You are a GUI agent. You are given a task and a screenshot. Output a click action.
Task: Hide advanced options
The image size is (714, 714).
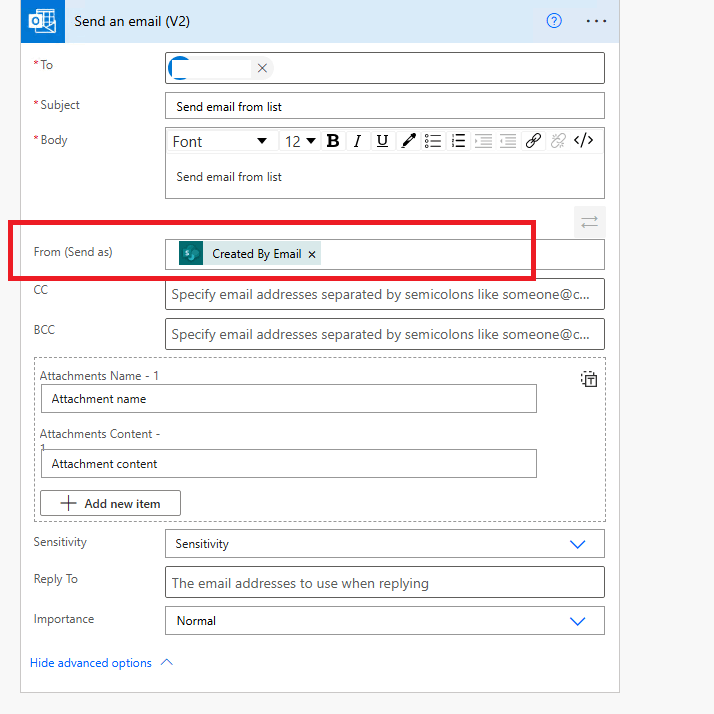[x=91, y=663]
